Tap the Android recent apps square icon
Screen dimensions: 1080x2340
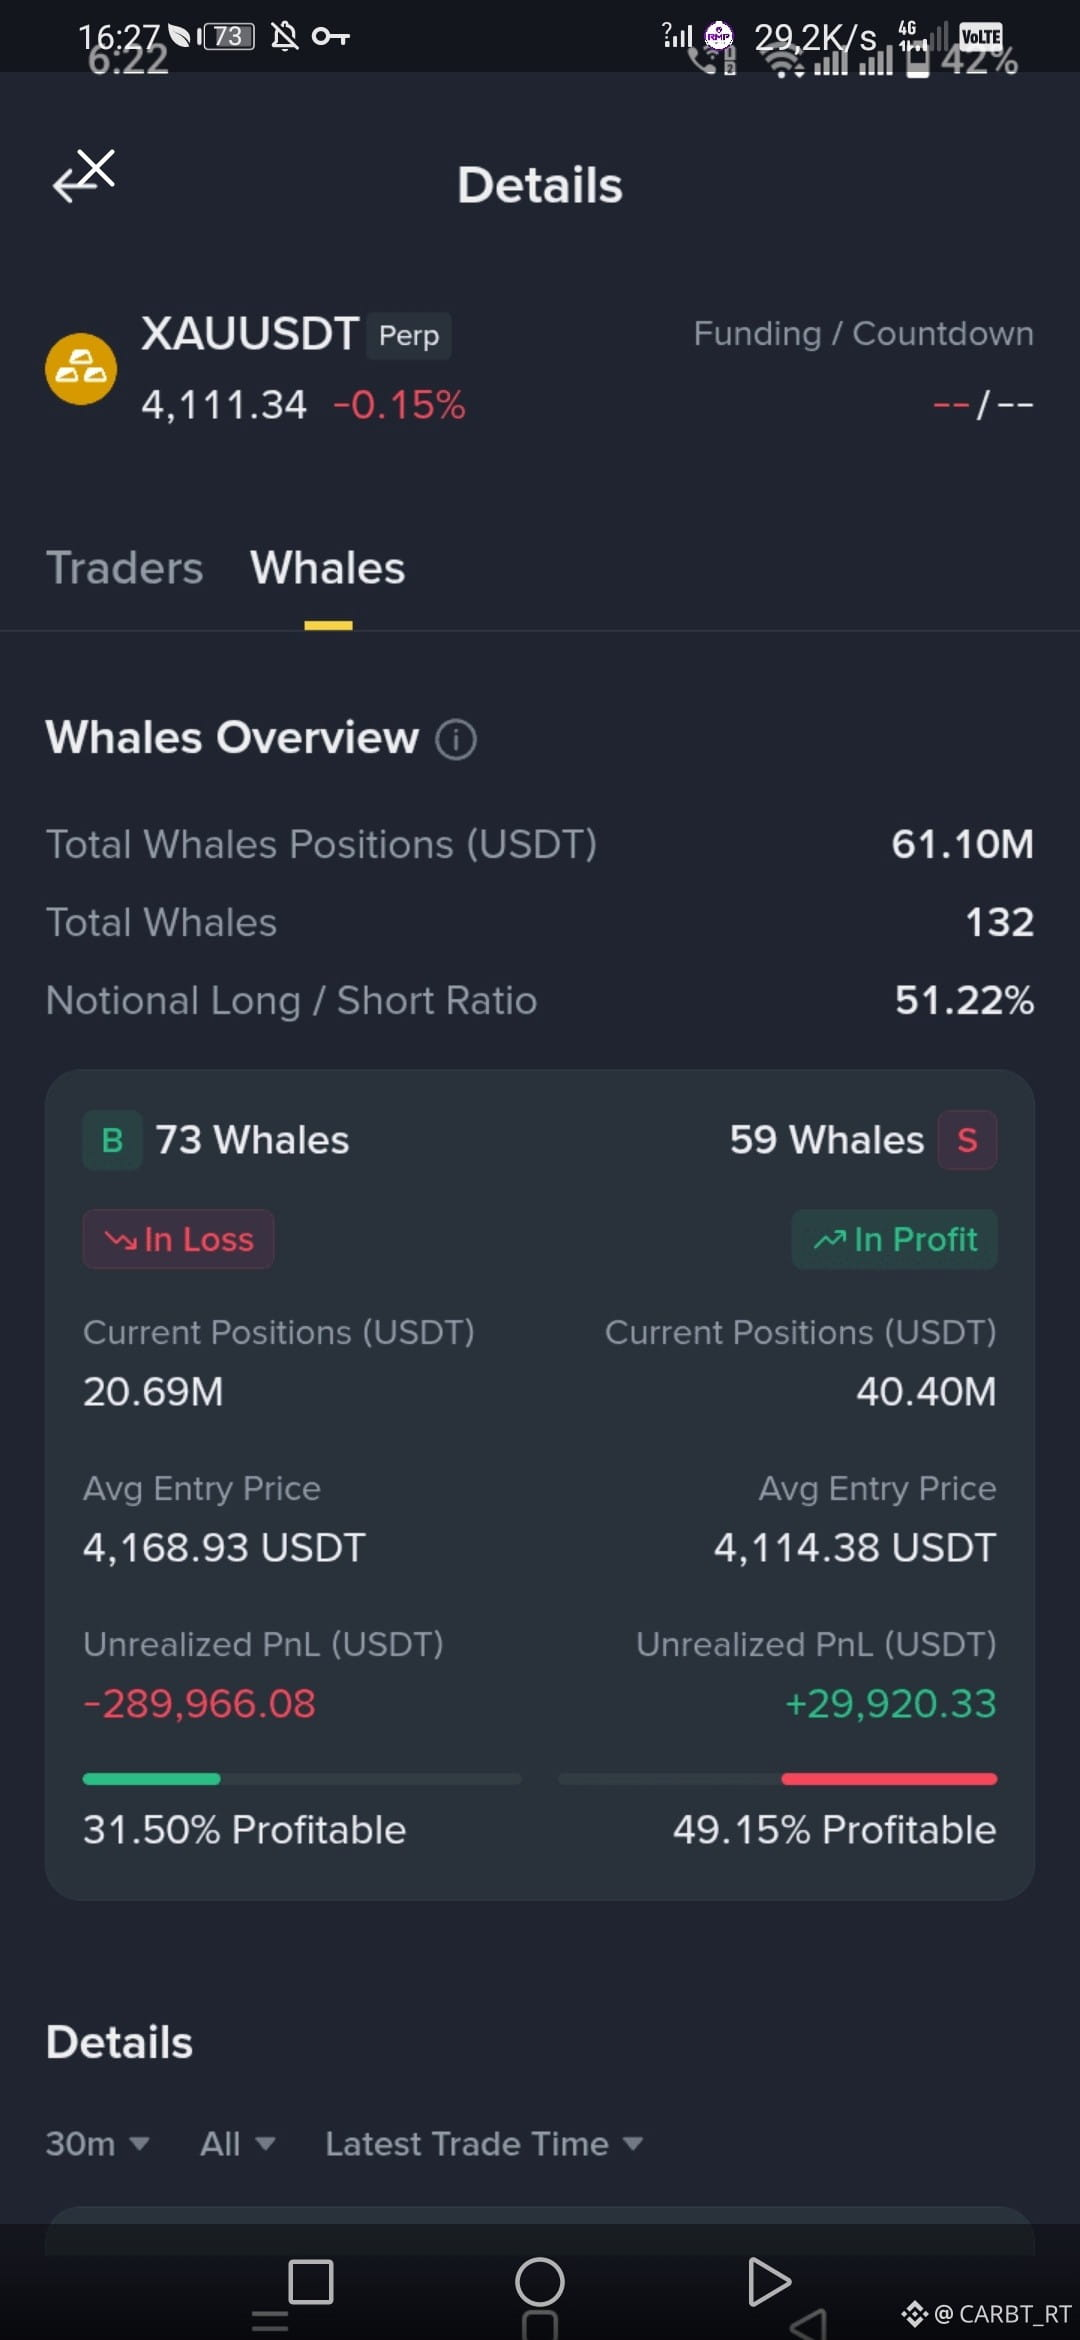click(x=310, y=2282)
